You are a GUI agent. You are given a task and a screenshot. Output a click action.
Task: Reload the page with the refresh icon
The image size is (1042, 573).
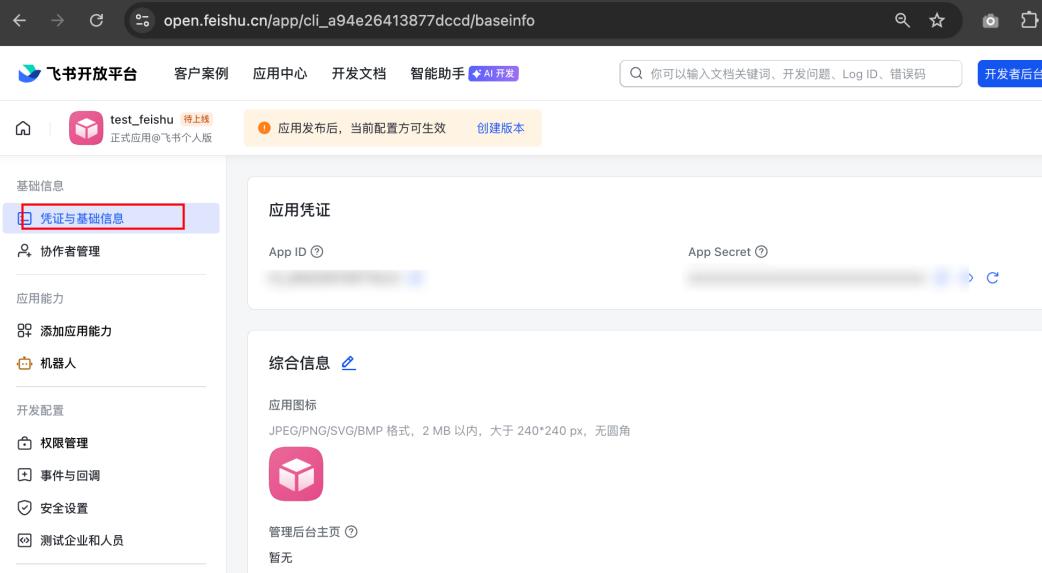pyautogui.click(x=96, y=21)
